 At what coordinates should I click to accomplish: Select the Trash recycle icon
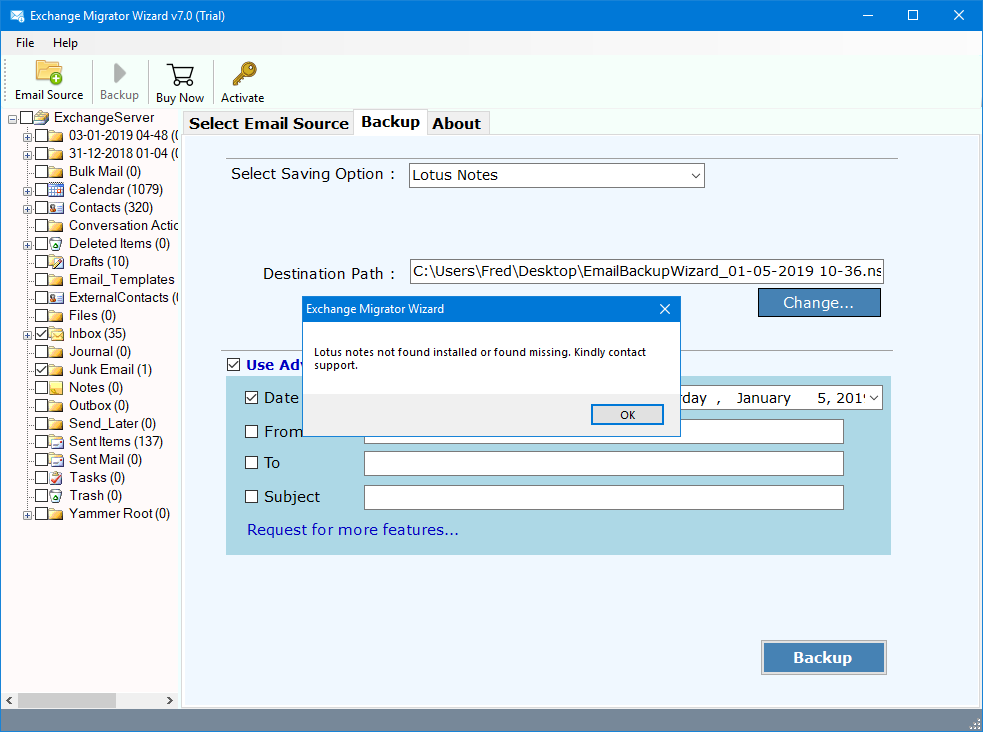[x=56, y=496]
